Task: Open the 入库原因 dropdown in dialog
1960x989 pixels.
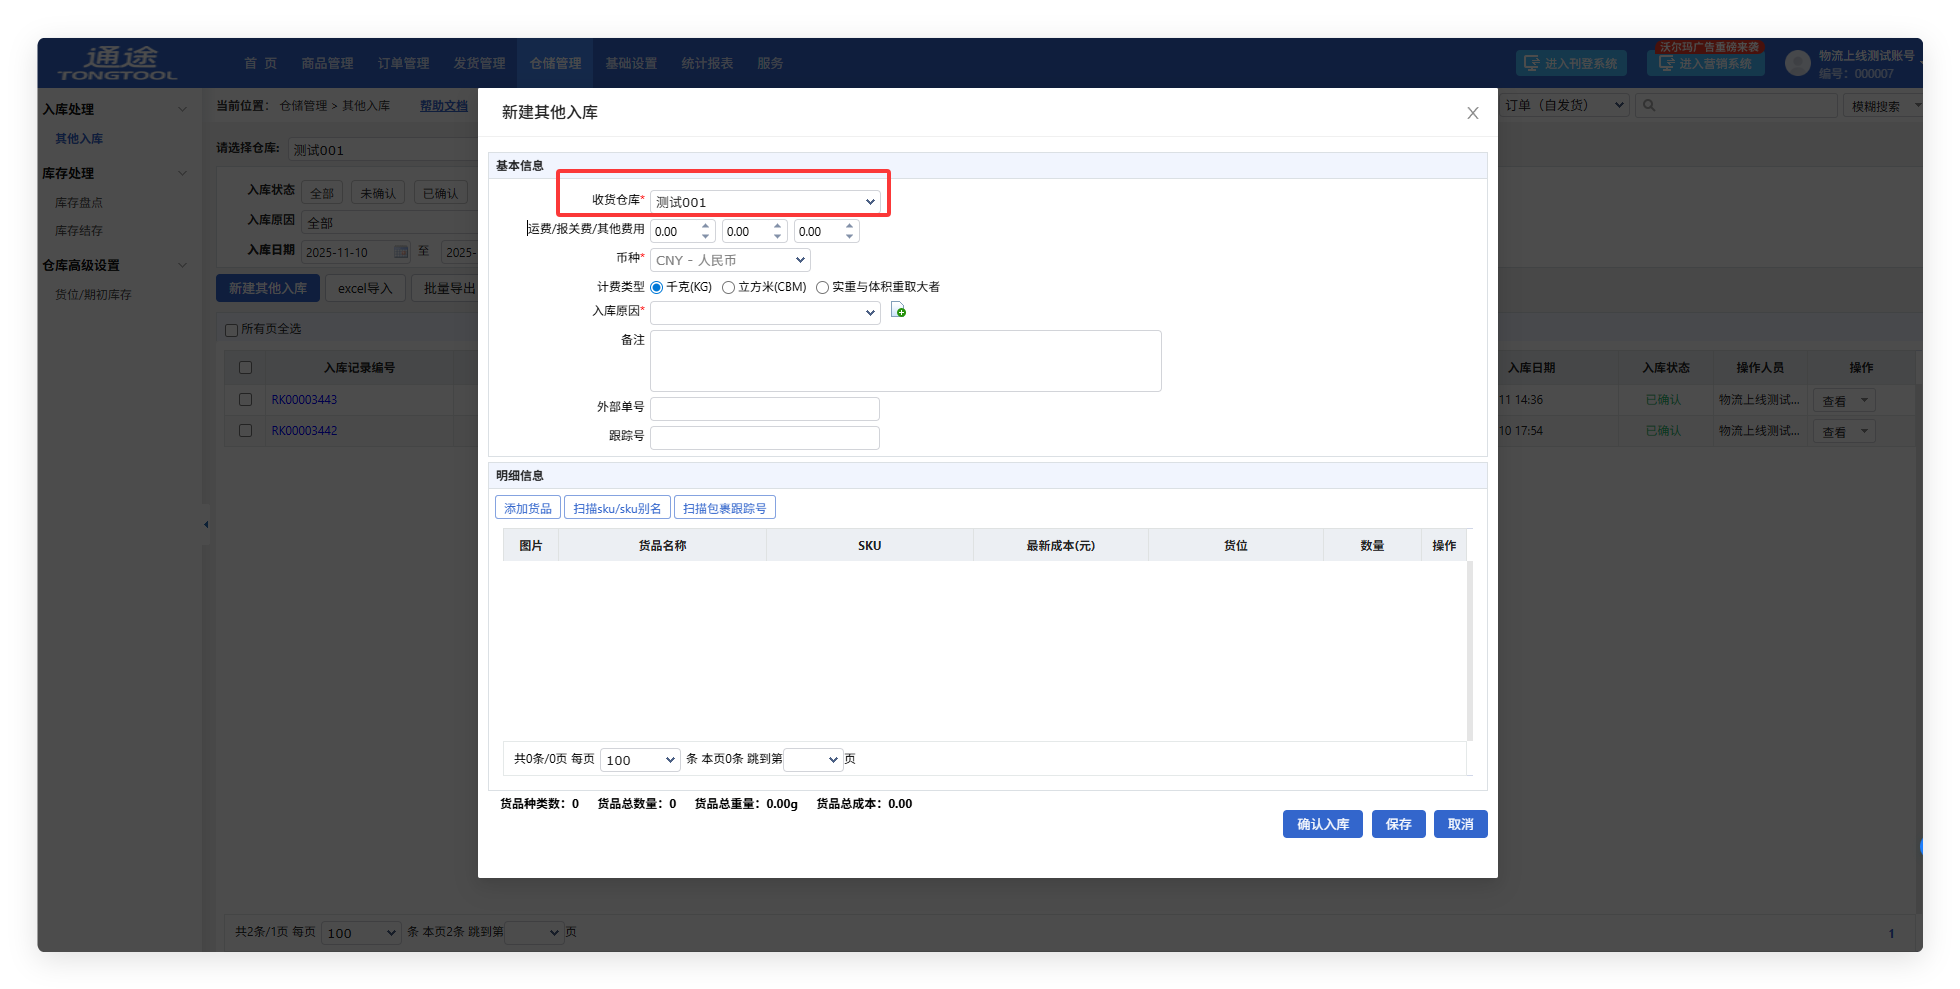Action: point(765,313)
